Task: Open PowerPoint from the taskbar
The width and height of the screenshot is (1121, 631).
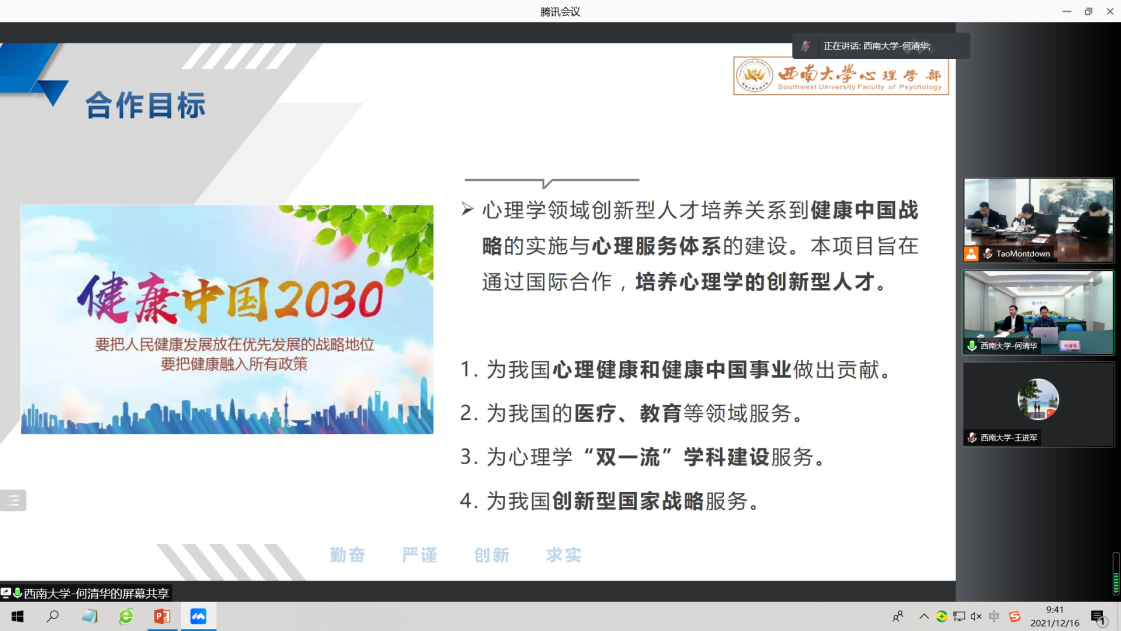Action: click(162, 617)
